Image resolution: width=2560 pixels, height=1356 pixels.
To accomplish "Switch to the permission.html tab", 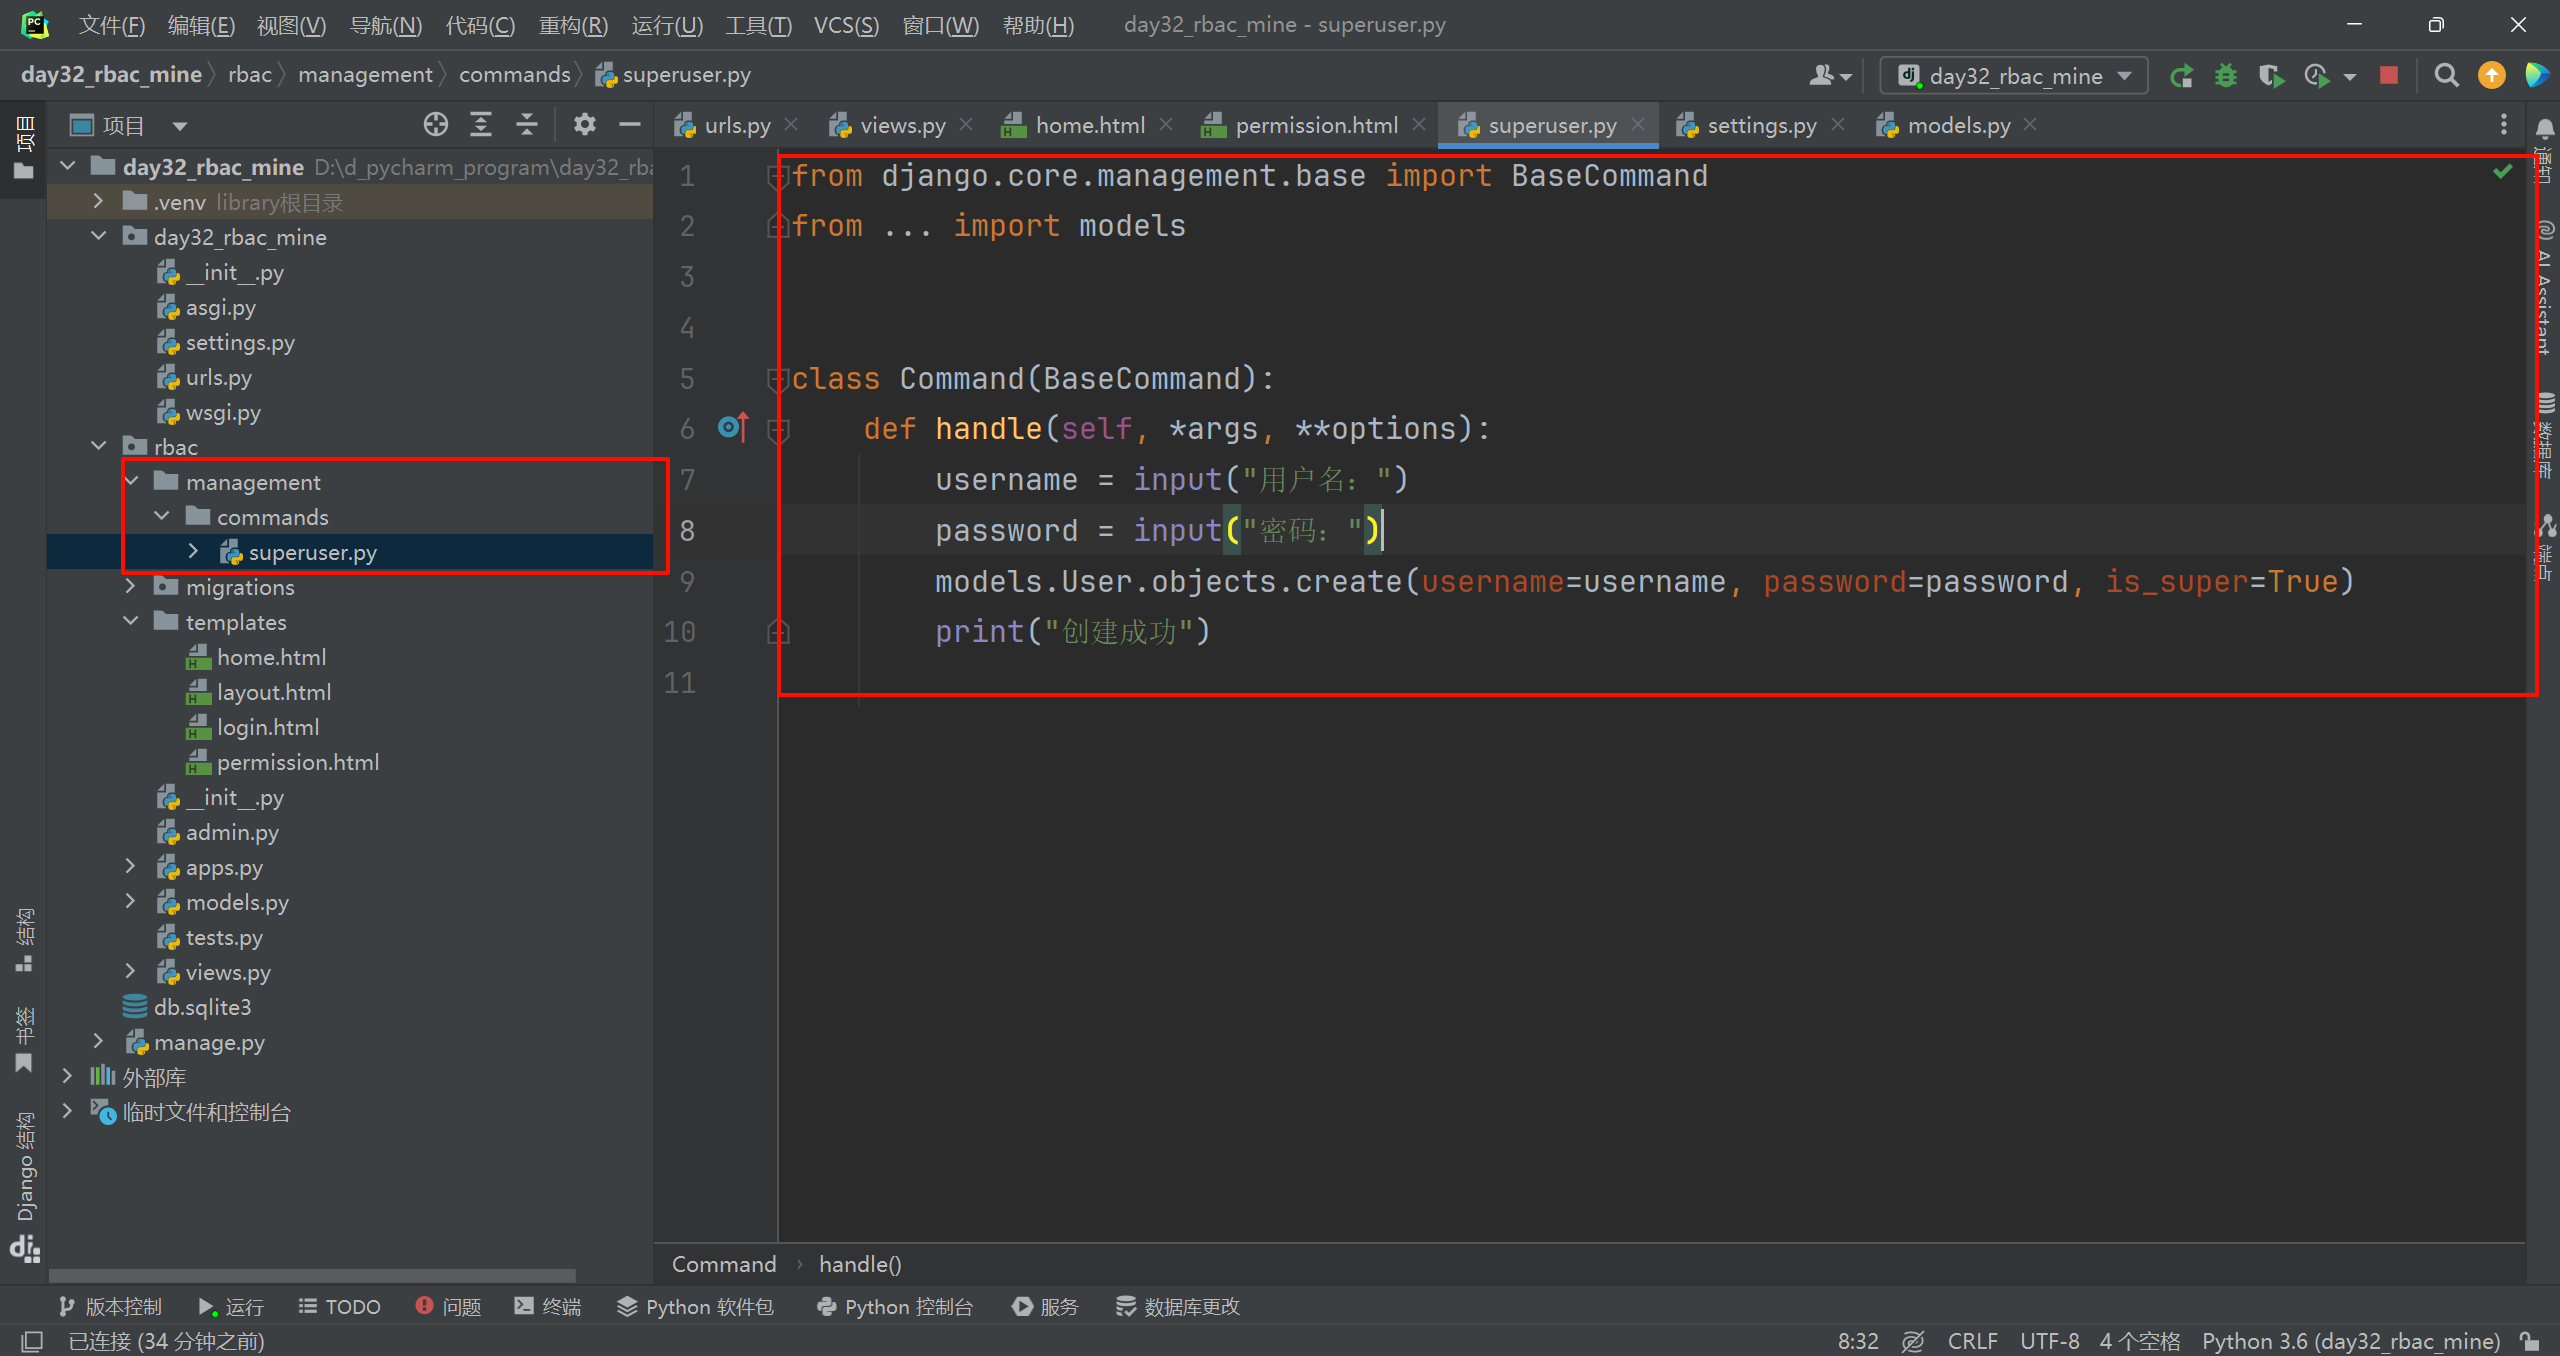I will [1316, 125].
